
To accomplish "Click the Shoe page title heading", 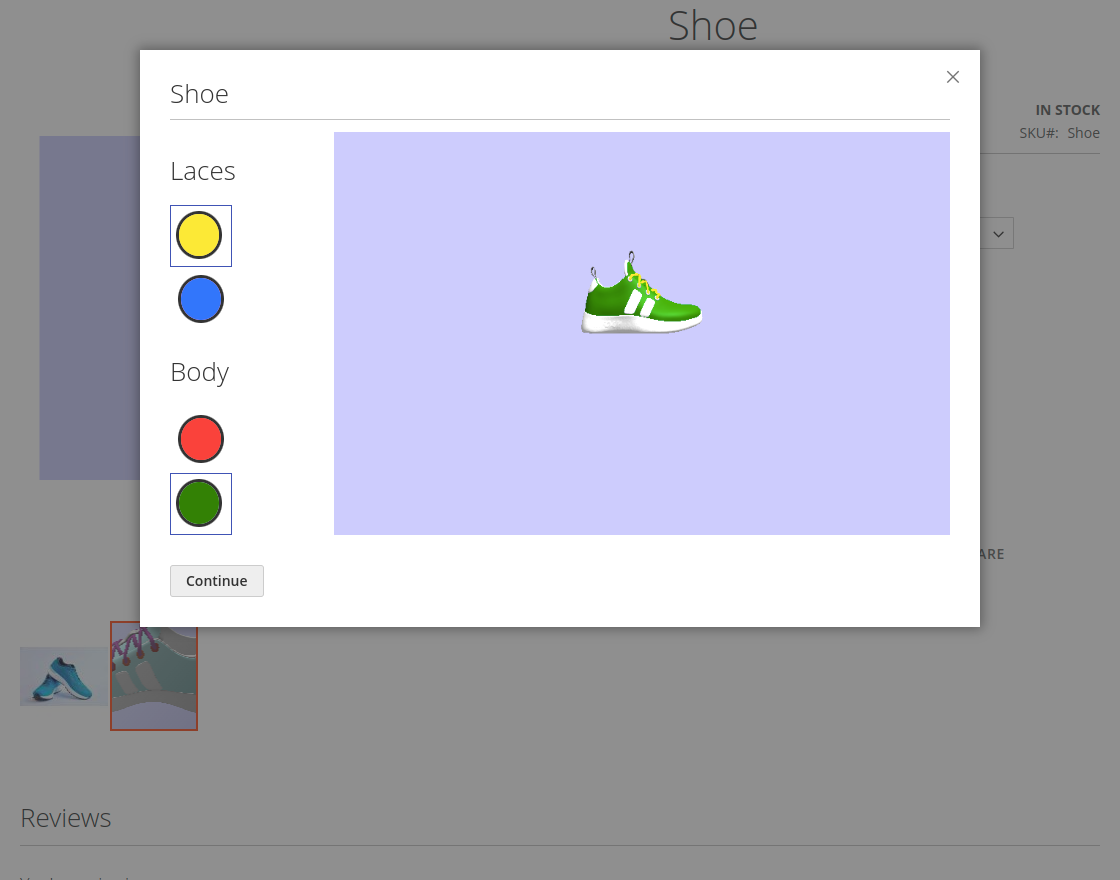I will tap(712, 25).
